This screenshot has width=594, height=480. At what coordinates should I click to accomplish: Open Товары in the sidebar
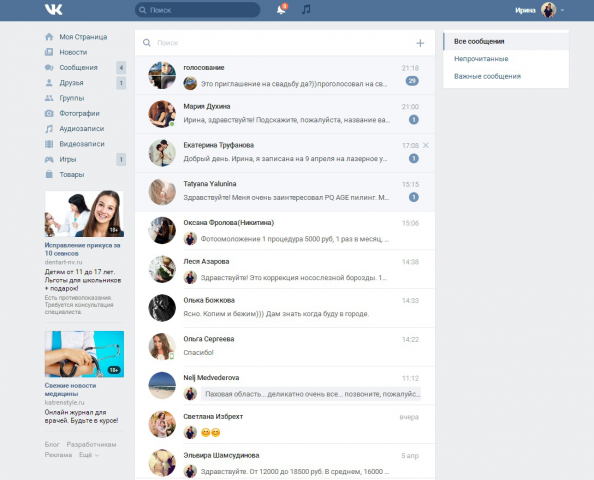72,175
